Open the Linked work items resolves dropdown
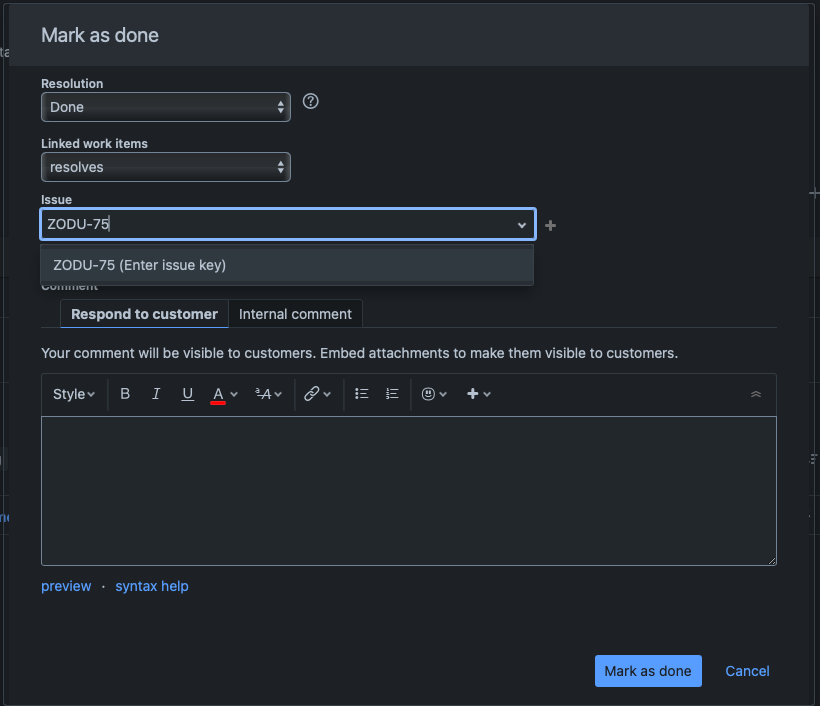This screenshot has width=820, height=706. click(x=165, y=167)
